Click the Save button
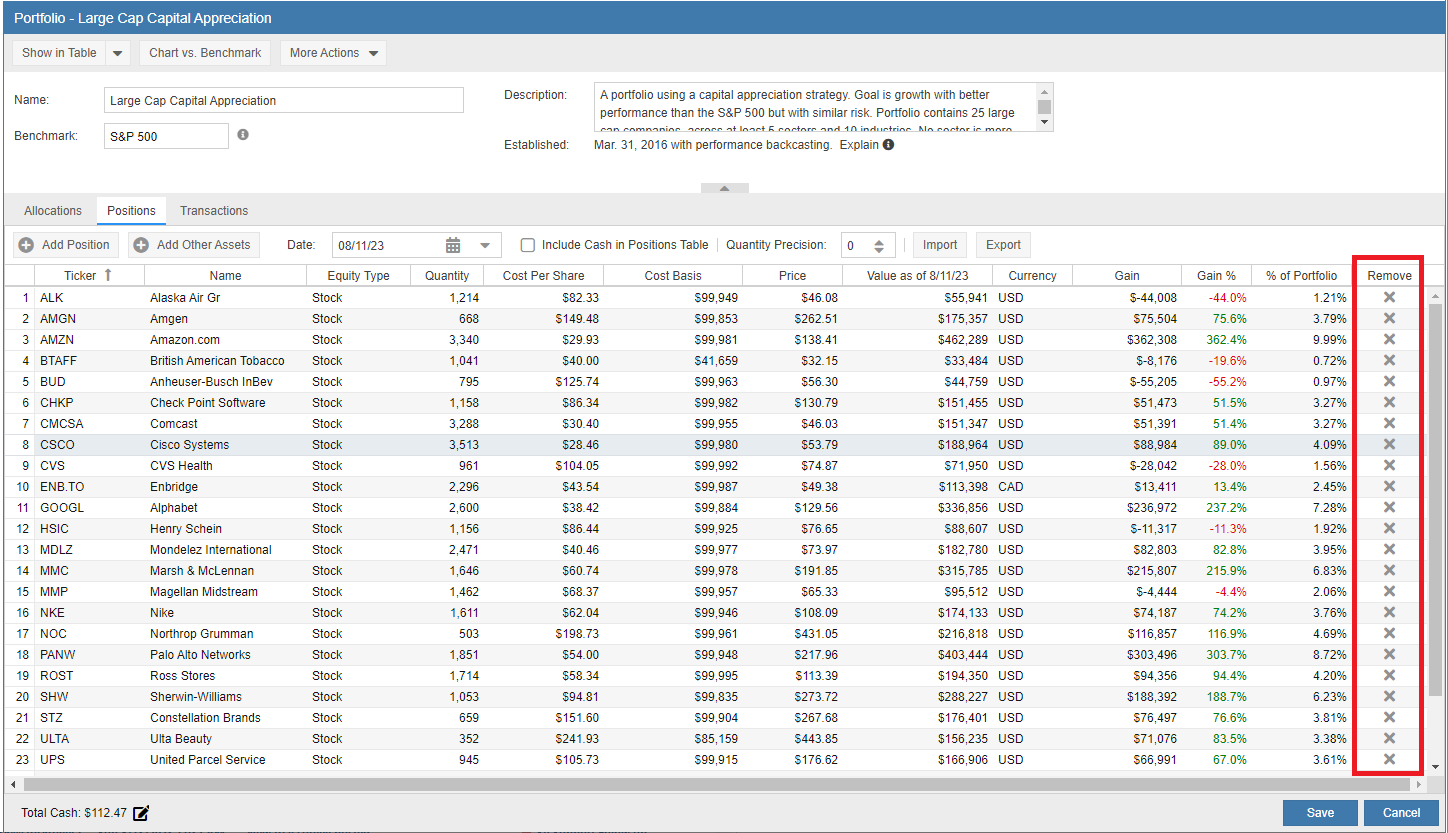The image size is (1448, 833). [1320, 813]
